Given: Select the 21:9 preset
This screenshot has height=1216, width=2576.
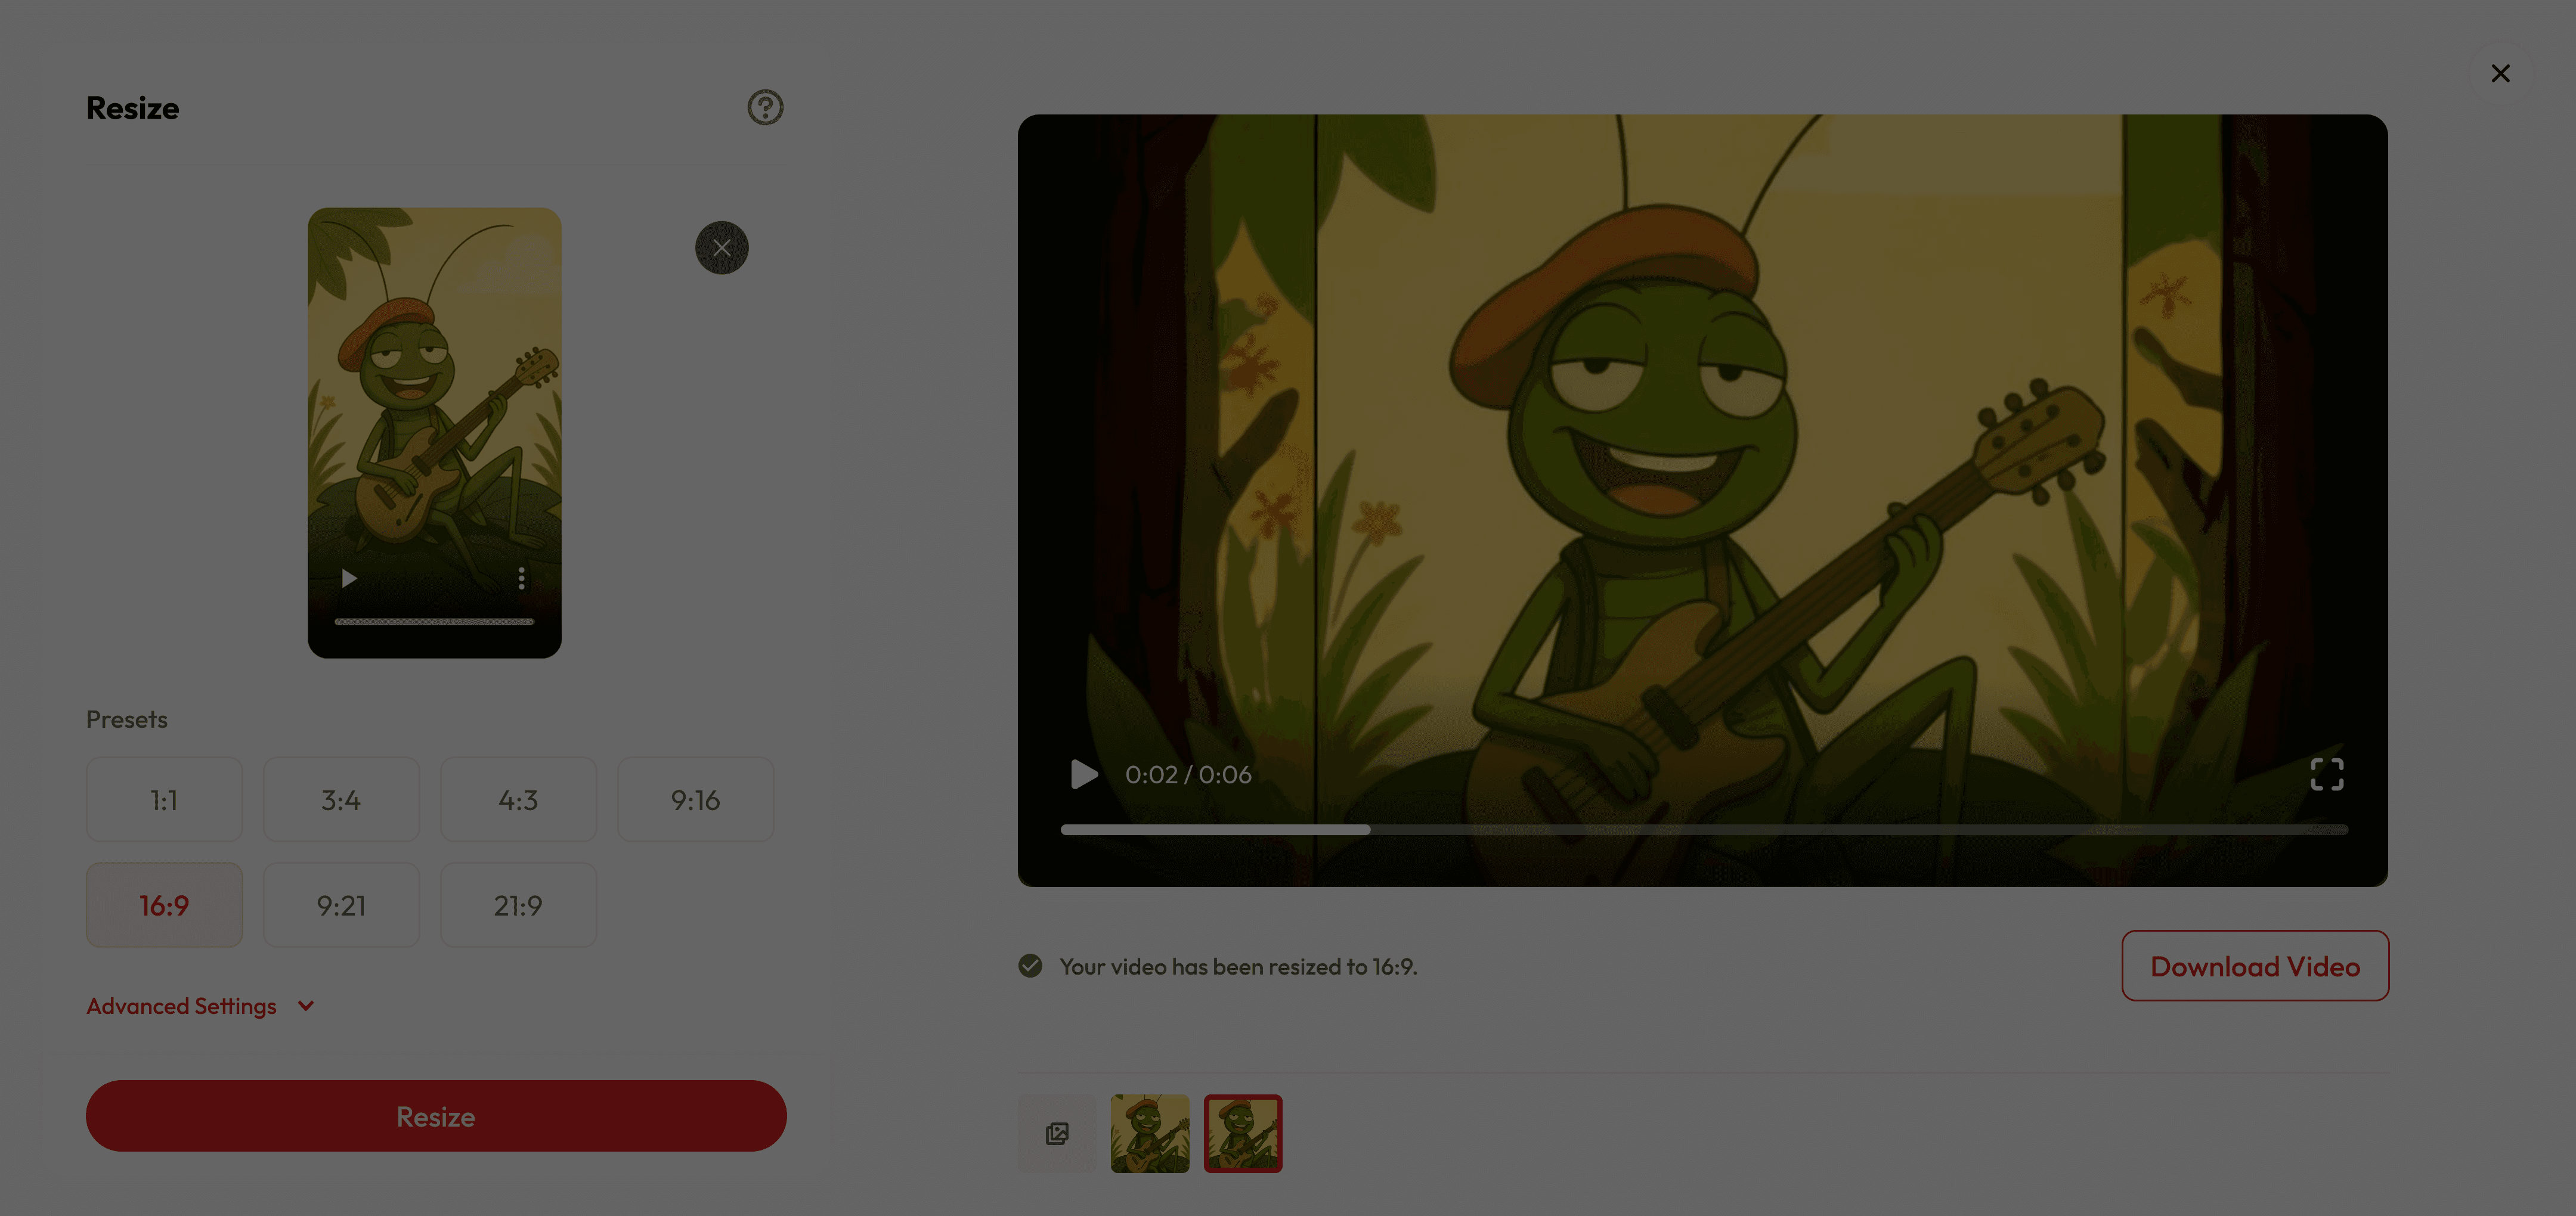Looking at the screenshot, I should tap(518, 905).
